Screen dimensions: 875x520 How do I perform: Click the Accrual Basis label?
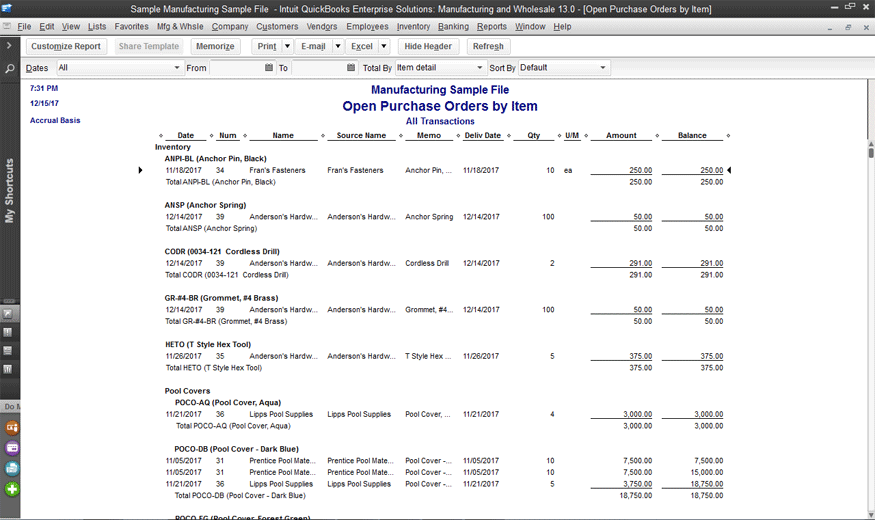[x=55, y=120]
